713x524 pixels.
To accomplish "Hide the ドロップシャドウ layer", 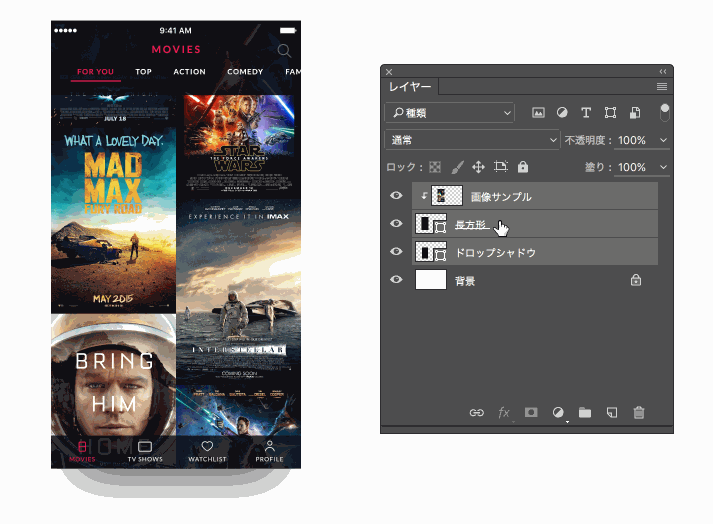I will tap(396, 252).
